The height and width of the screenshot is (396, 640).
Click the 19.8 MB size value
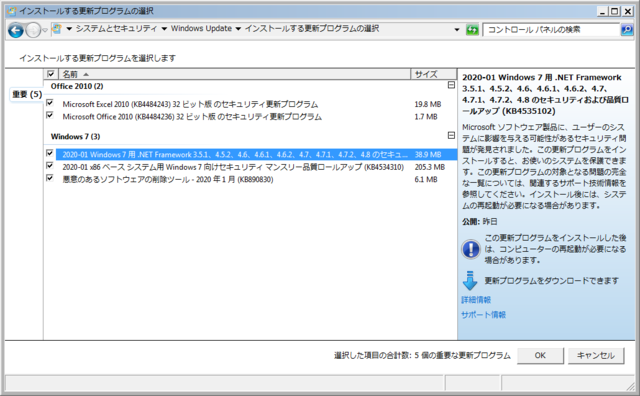(x=428, y=104)
